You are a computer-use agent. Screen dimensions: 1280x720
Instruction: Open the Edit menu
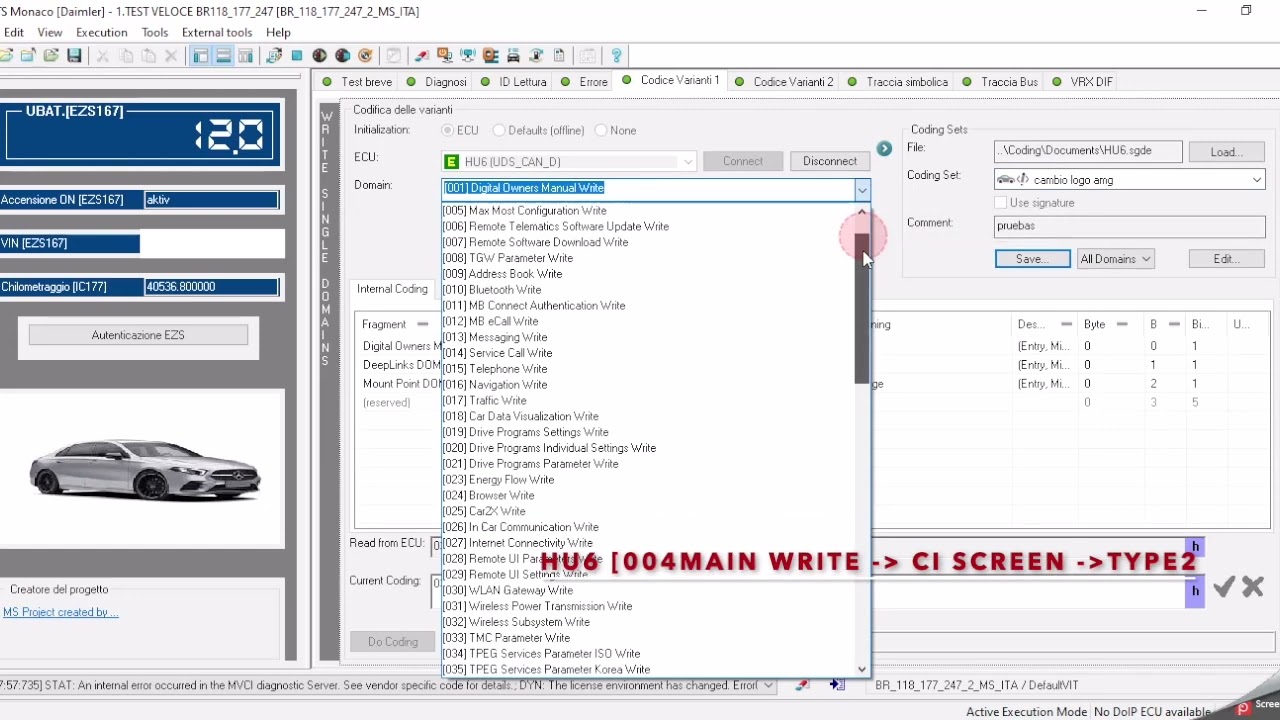tap(14, 32)
